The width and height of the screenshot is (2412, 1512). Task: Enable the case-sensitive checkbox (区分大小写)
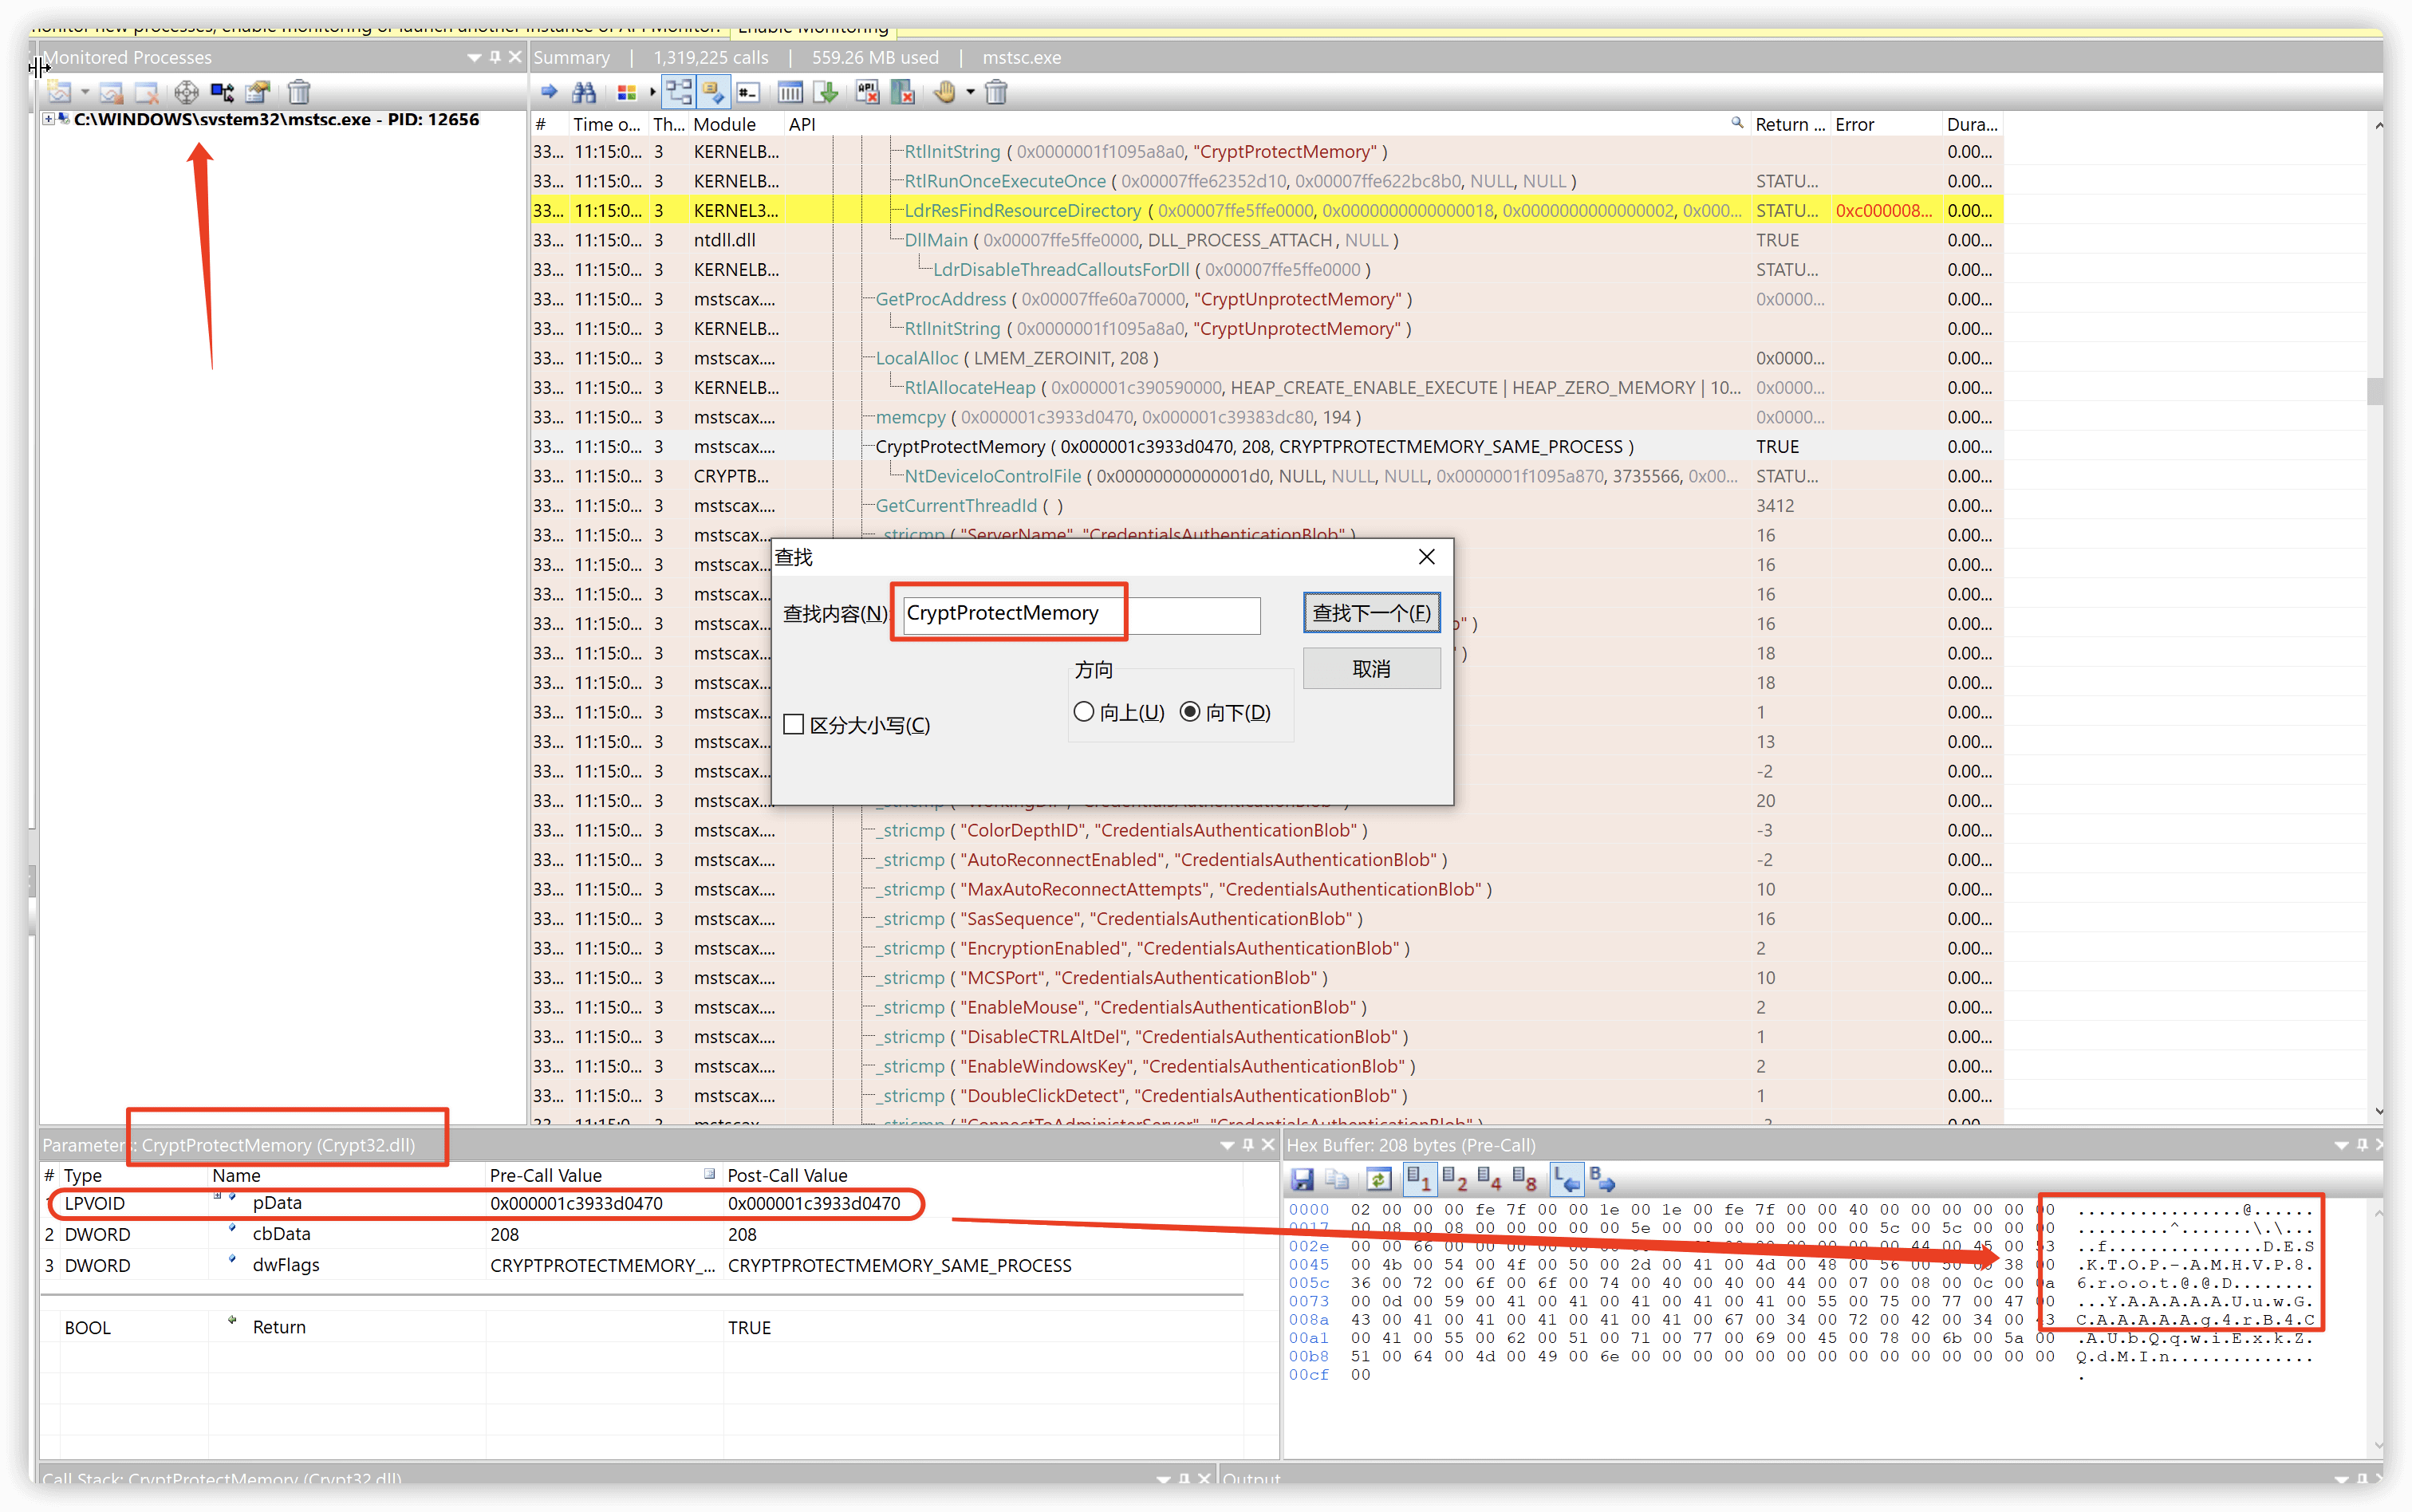(794, 724)
